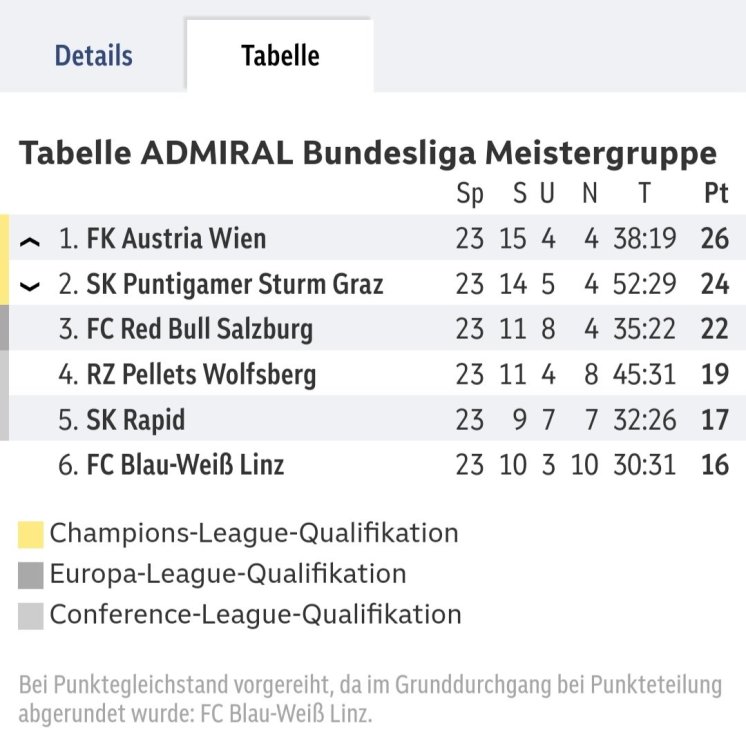Select the Tabelle tab
This screenshot has width=746, height=750.
coord(280,56)
